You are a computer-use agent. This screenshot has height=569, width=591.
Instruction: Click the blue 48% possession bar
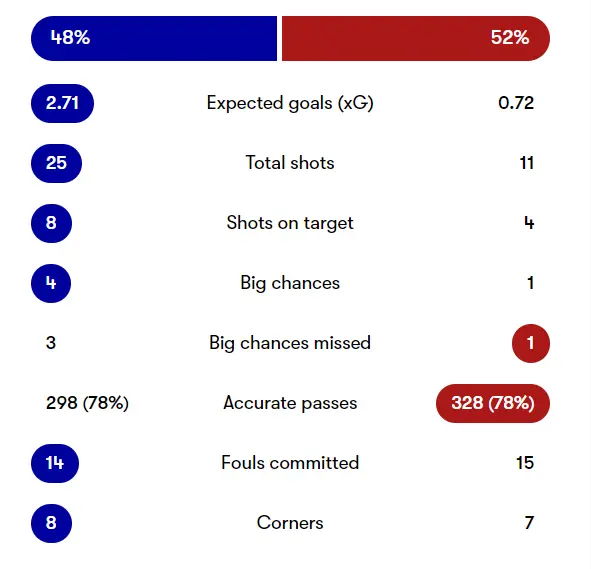[154, 38]
